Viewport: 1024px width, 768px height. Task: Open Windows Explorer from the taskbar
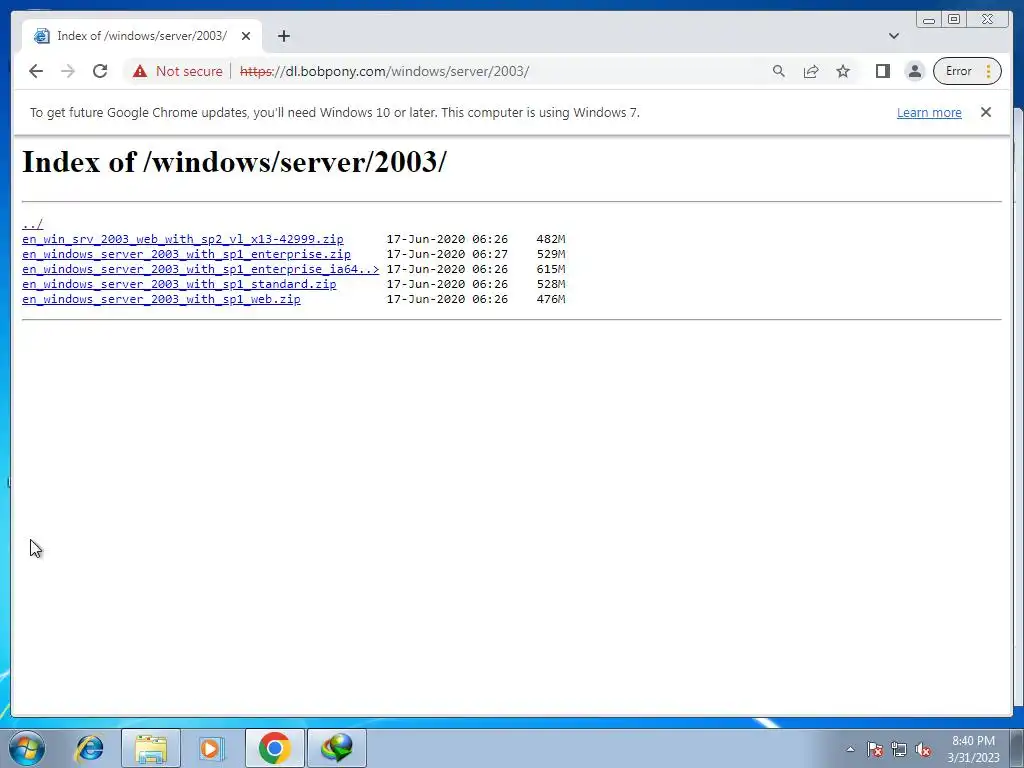151,748
